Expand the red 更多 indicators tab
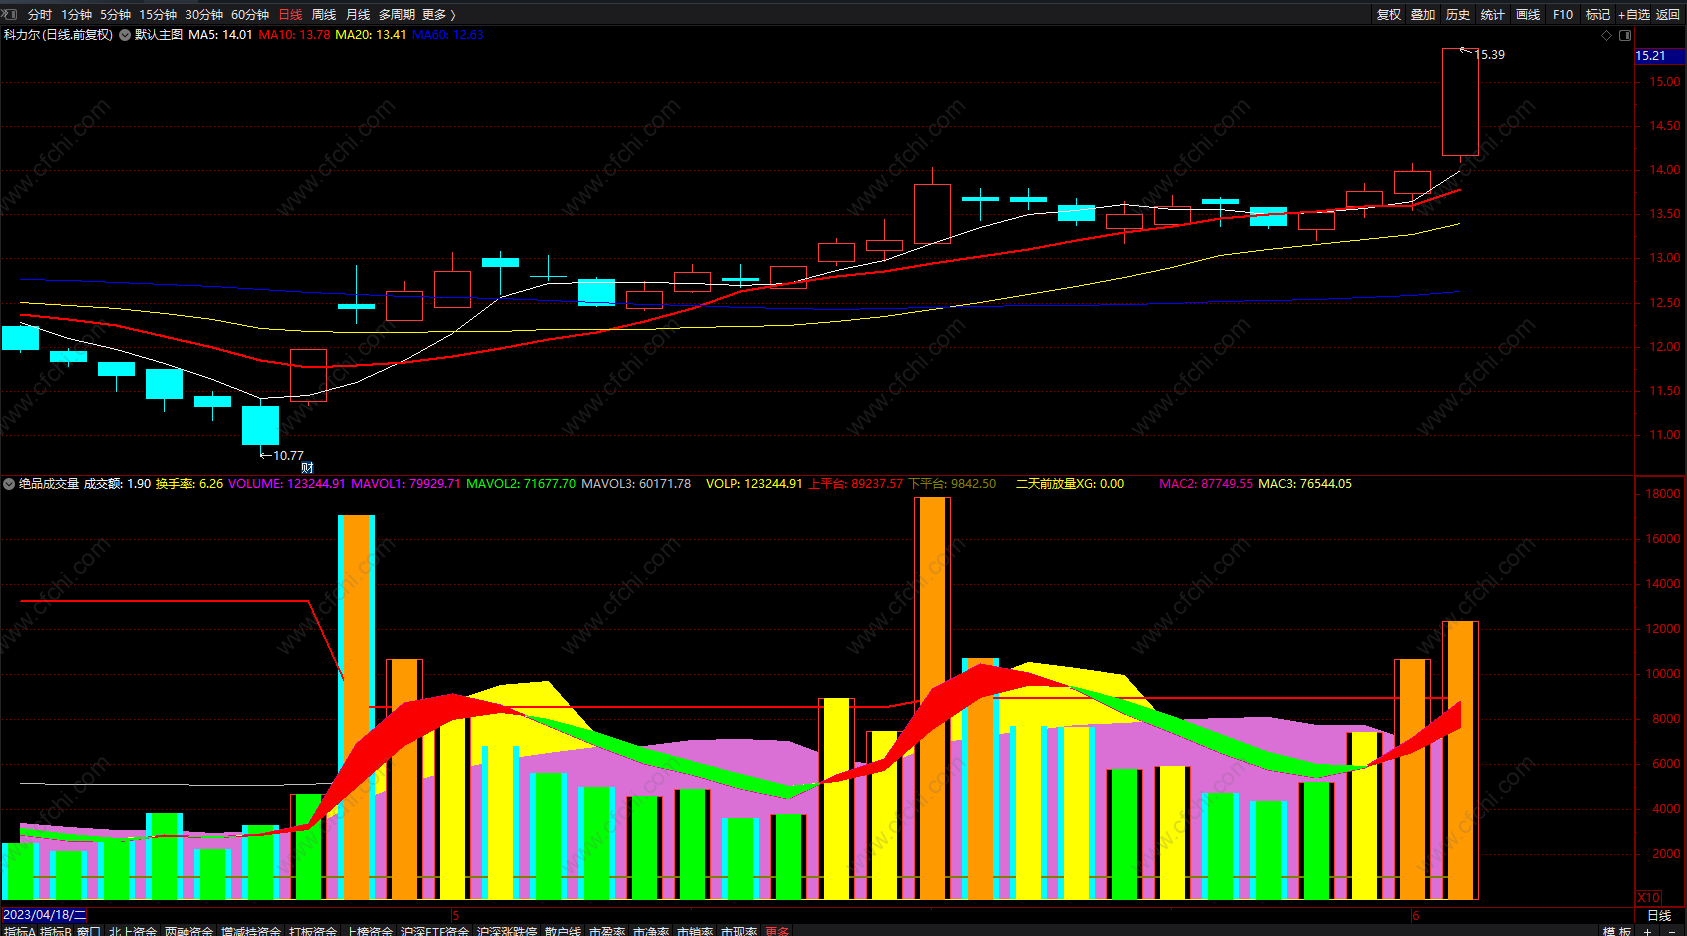Screen dimensions: 1687x936 (x=777, y=931)
